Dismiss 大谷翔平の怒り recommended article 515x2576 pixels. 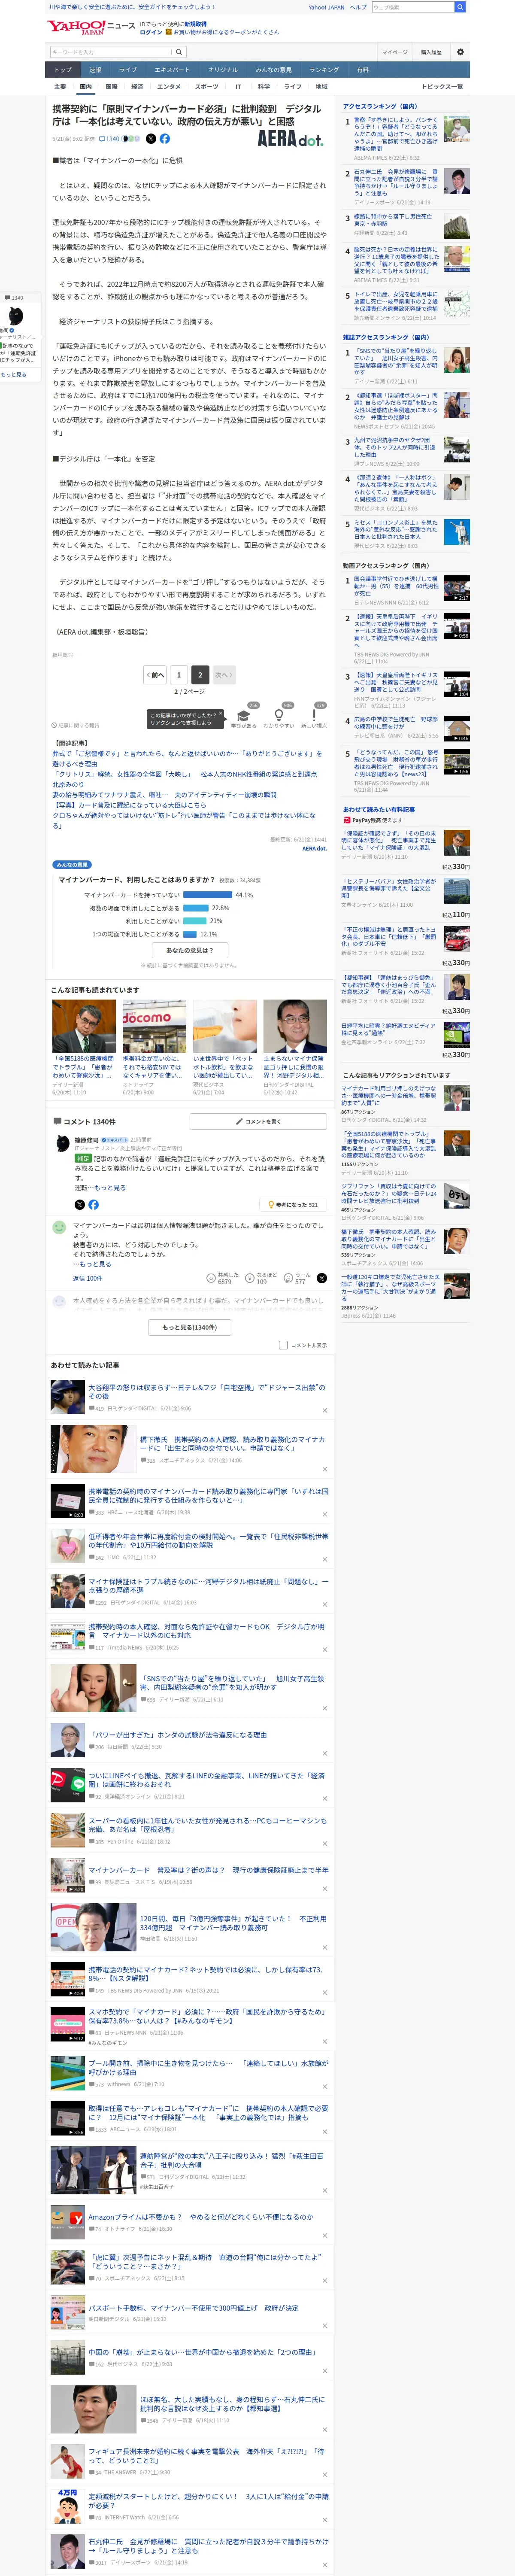pyautogui.click(x=324, y=1410)
